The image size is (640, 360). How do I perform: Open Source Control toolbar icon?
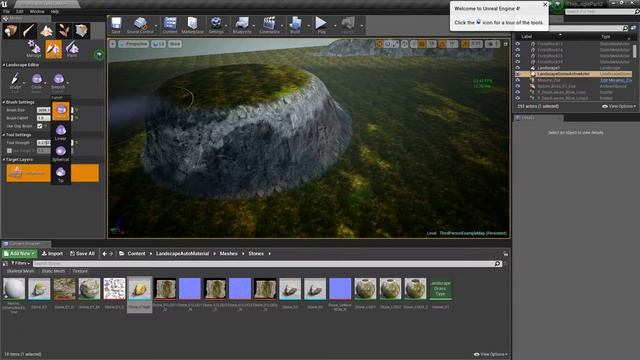click(140, 25)
